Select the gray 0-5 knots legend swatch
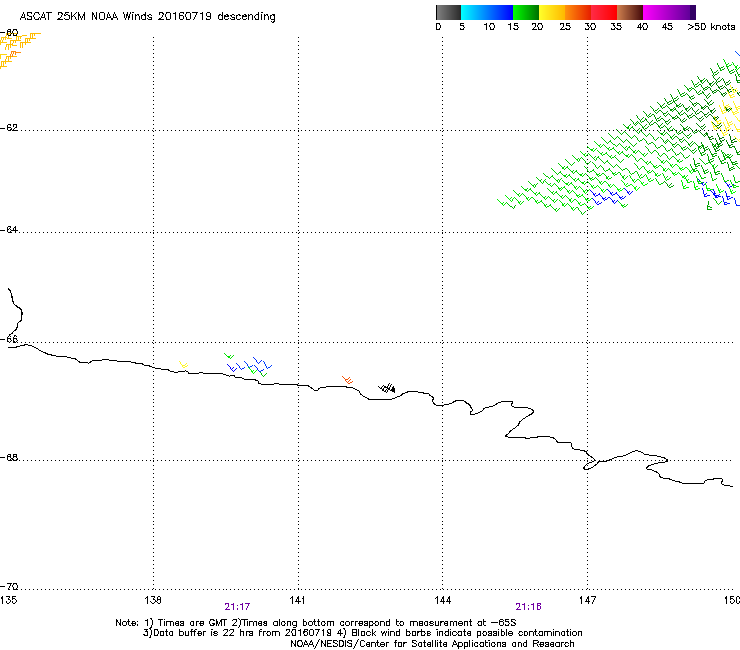 pyautogui.click(x=448, y=12)
